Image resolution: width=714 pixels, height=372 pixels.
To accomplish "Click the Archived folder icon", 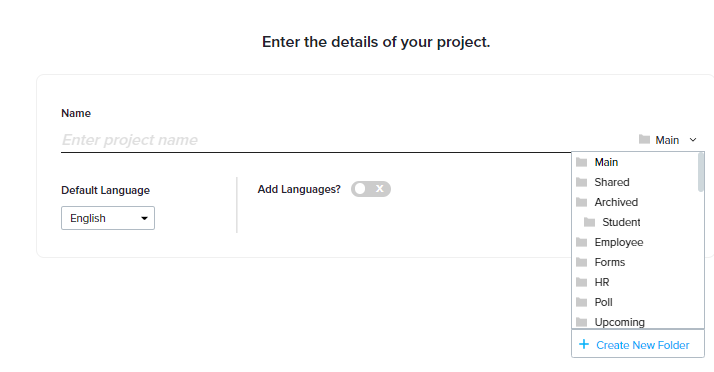I will pyautogui.click(x=581, y=202).
